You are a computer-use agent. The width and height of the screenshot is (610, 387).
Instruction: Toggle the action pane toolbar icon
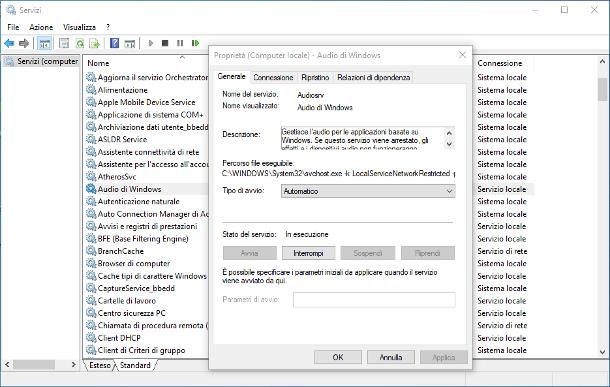coord(130,44)
